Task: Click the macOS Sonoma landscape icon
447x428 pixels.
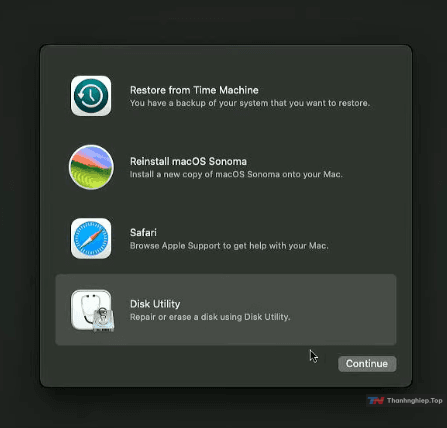Action: [x=91, y=167]
